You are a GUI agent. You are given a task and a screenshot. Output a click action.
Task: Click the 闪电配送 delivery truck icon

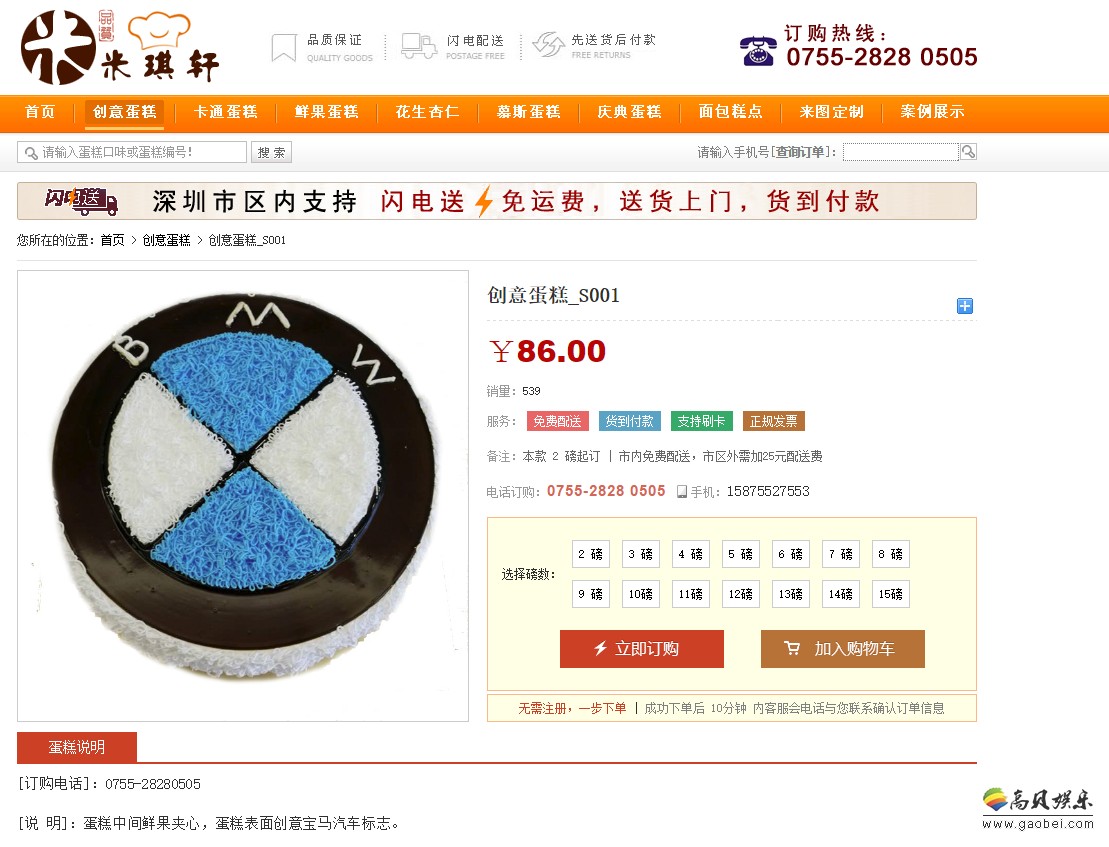(419, 47)
